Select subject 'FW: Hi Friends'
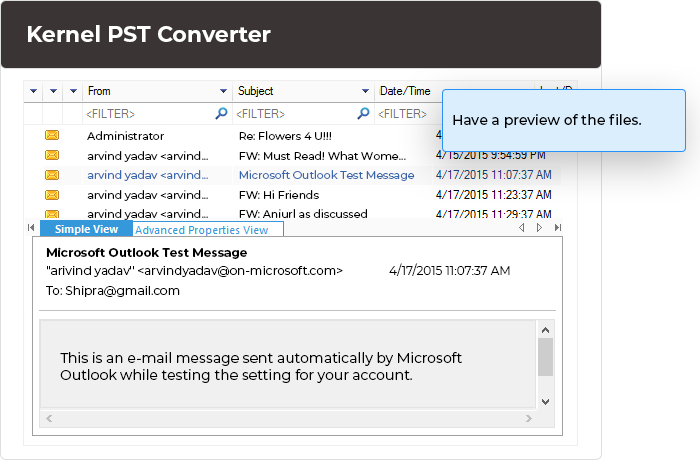This screenshot has width=700, height=460. 279,195
